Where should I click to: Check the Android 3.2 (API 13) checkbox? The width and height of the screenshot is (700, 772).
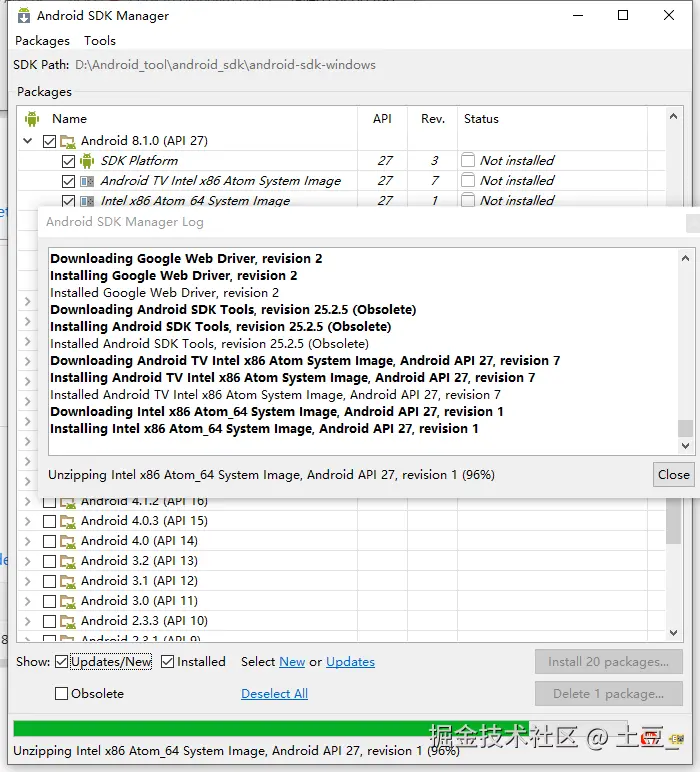point(49,561)
